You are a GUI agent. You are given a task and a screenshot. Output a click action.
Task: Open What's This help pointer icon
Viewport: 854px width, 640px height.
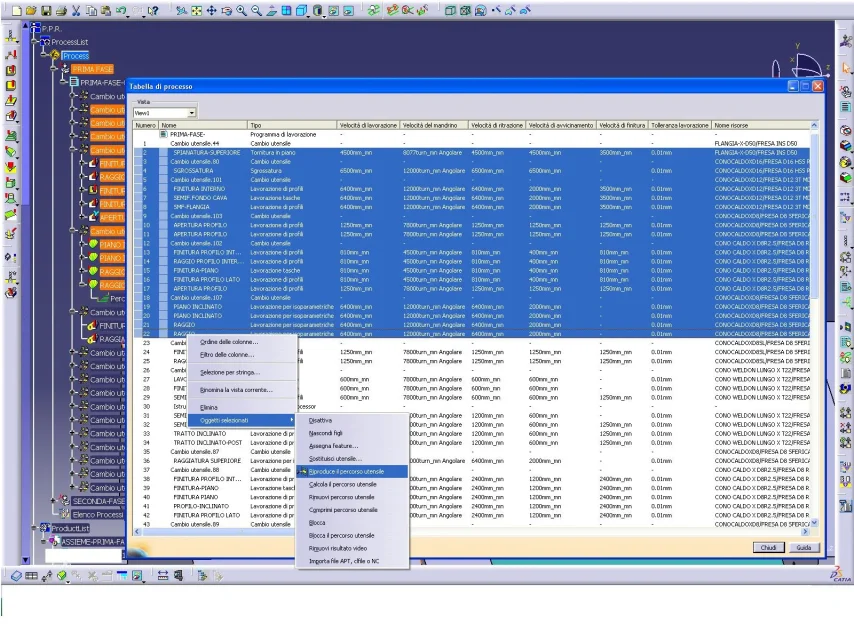(153, 10)
